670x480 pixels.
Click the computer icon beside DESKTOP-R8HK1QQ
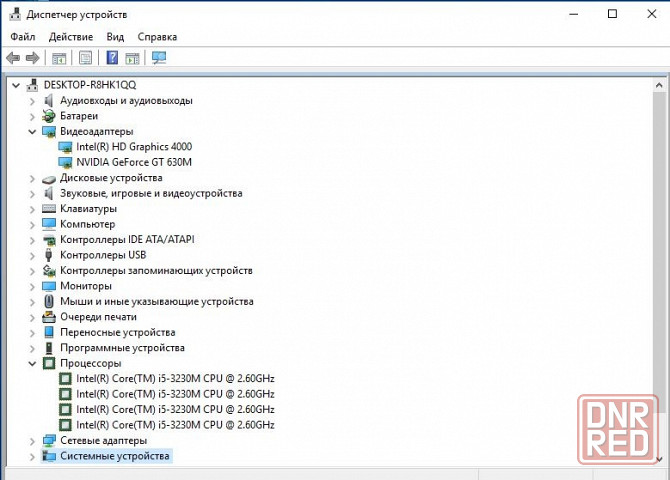click(x=32, y=85)
